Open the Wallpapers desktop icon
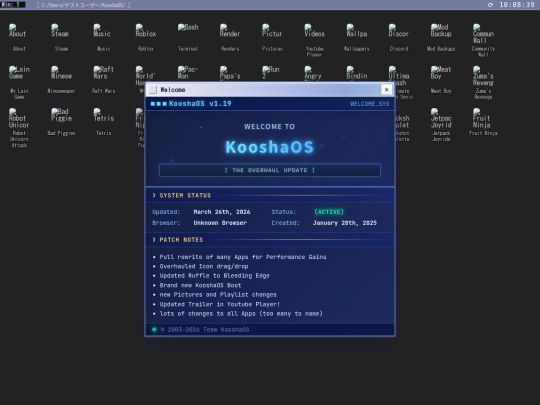Screen dimensions: 540x405 click(356, 38)
